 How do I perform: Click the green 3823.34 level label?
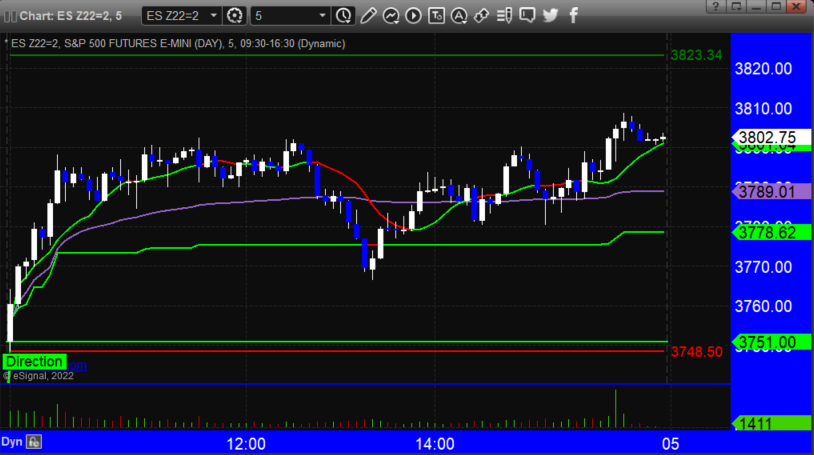[696, 55]
